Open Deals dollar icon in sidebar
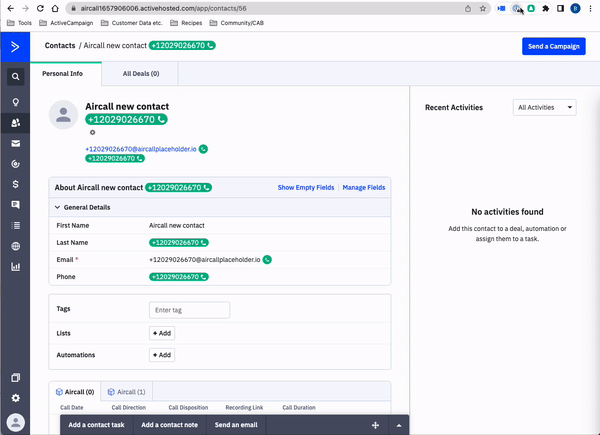The height and width of the screenshot is (435, 600). tap(15, 184)
